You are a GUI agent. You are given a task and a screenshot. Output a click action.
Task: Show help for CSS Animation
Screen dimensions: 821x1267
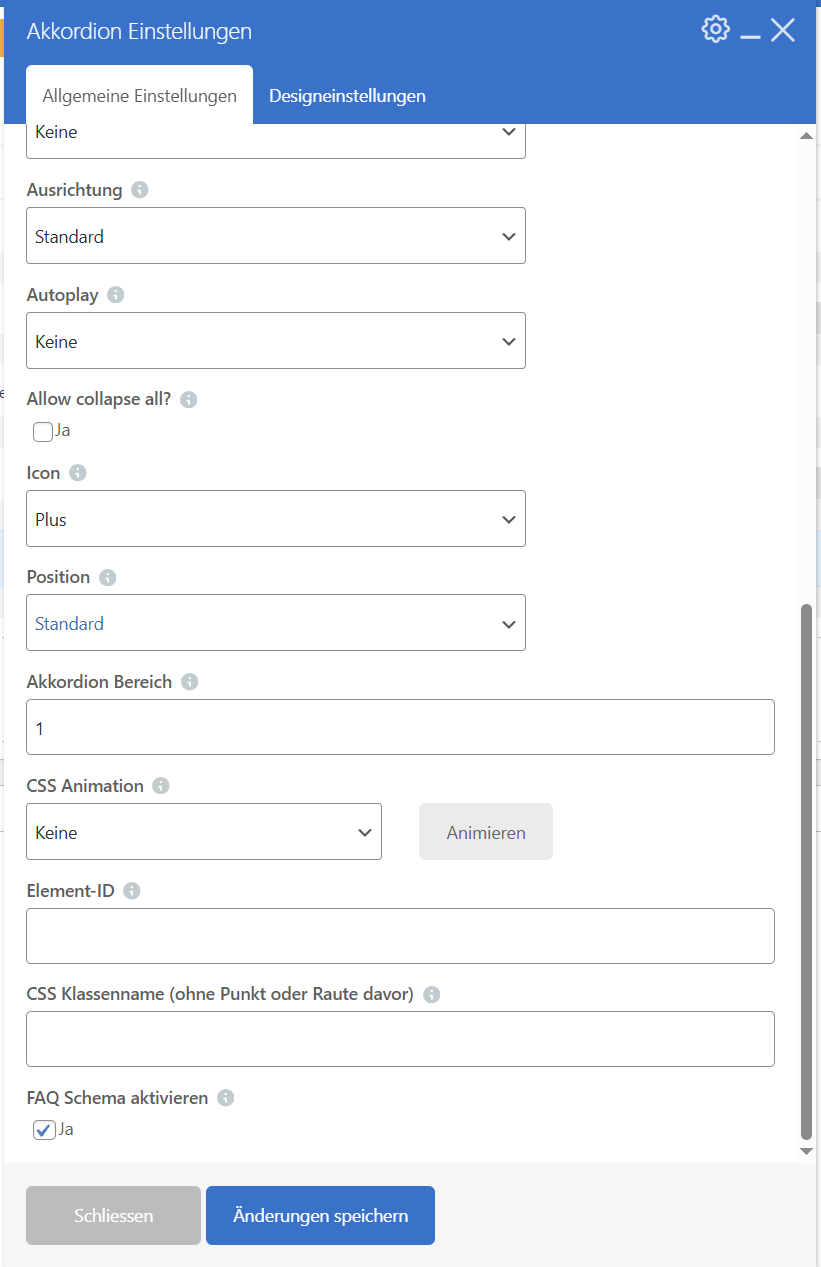(161, 786)
